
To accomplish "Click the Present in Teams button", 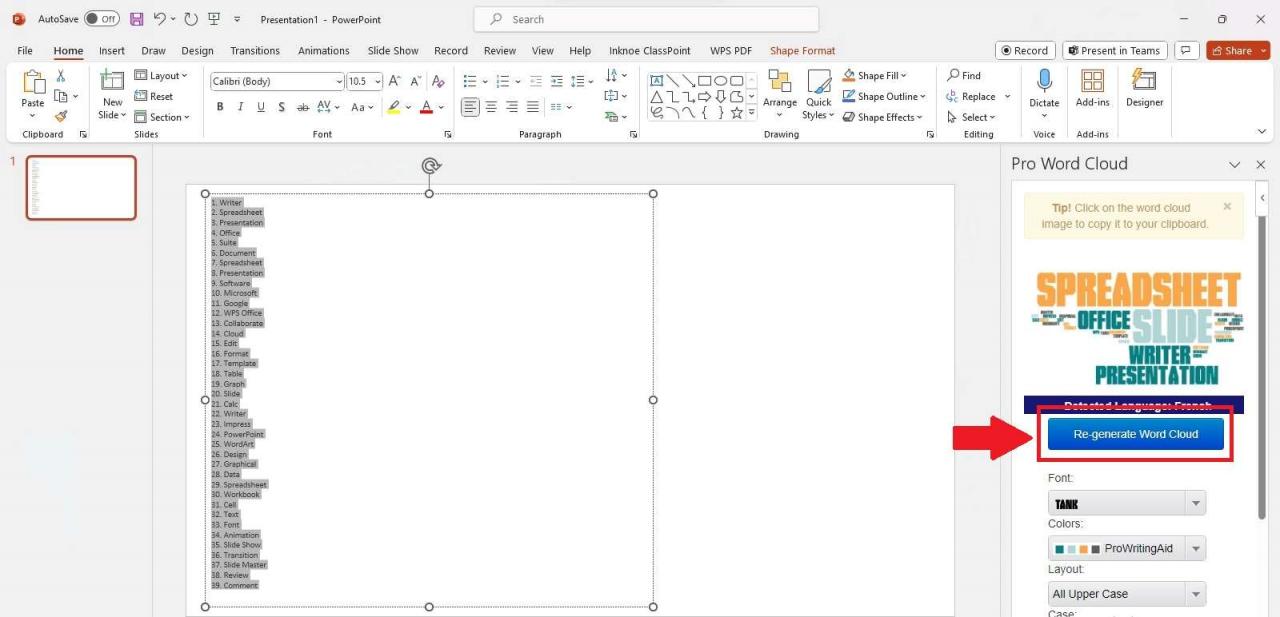I will pos(1113,49).
